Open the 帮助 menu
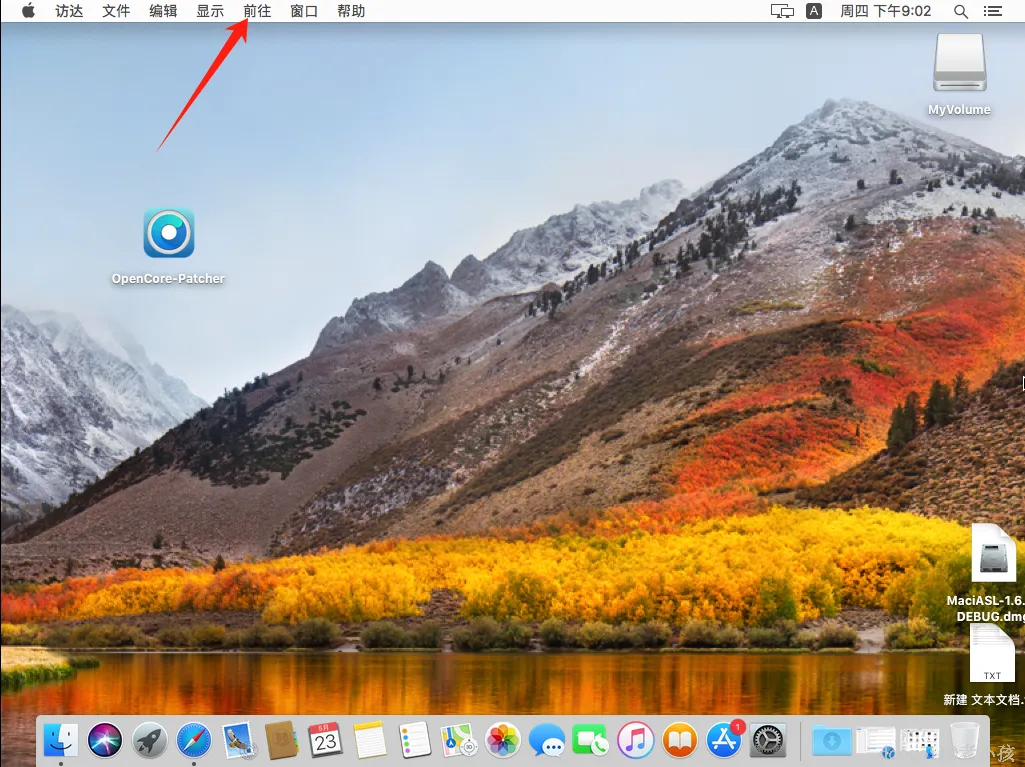 (x=351, y=11)
